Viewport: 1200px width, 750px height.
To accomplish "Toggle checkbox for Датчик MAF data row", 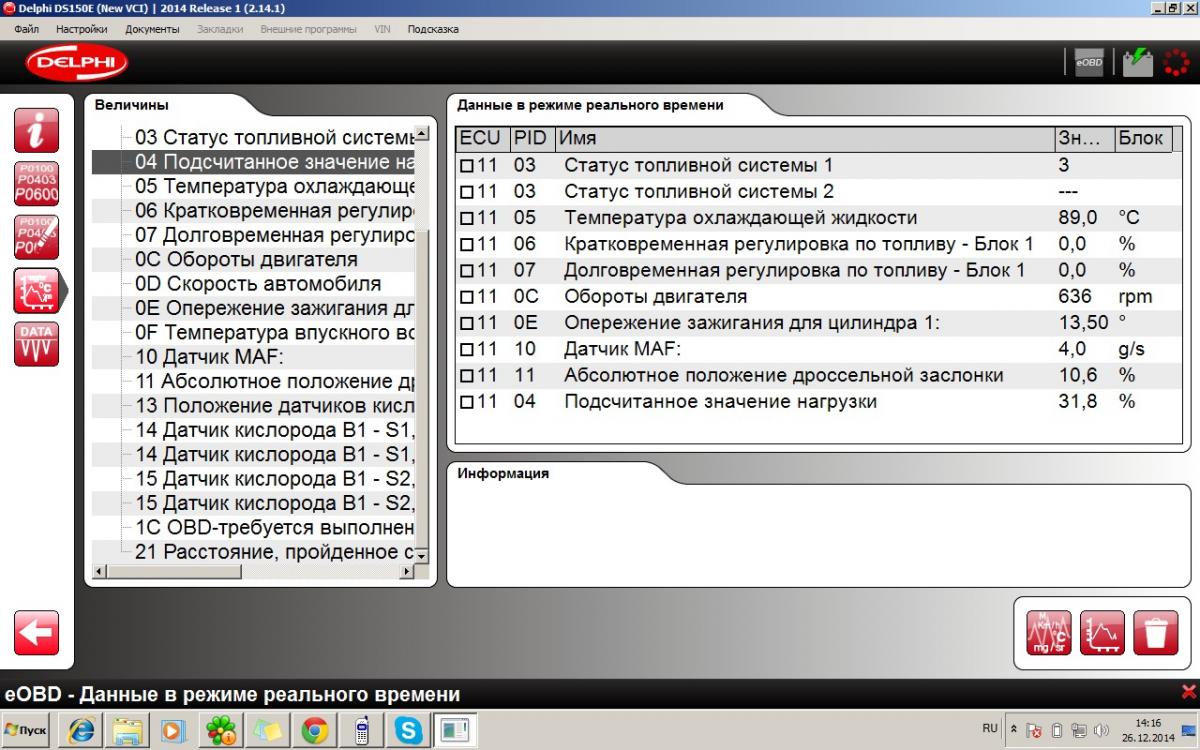I will tap(465, 350).
